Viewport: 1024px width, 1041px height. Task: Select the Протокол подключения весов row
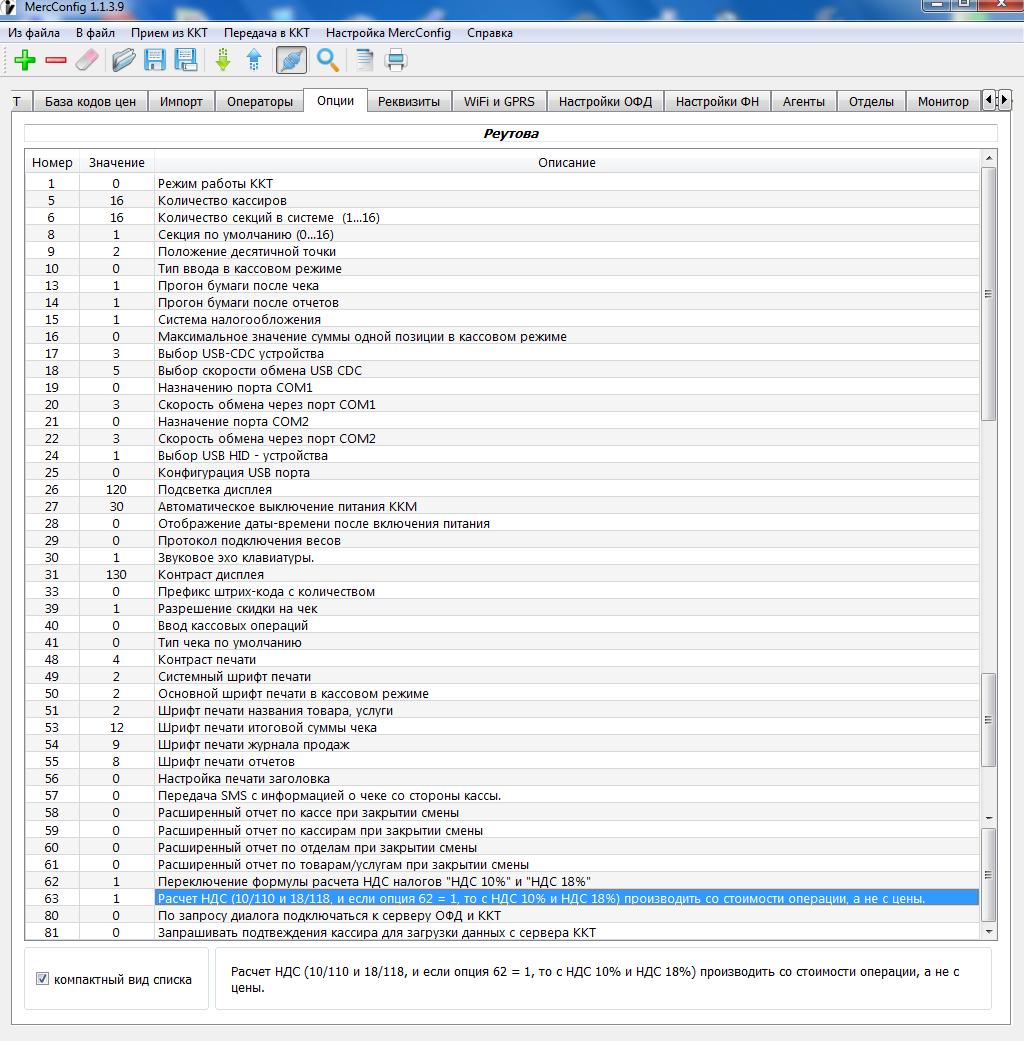(x=502, y=541)
